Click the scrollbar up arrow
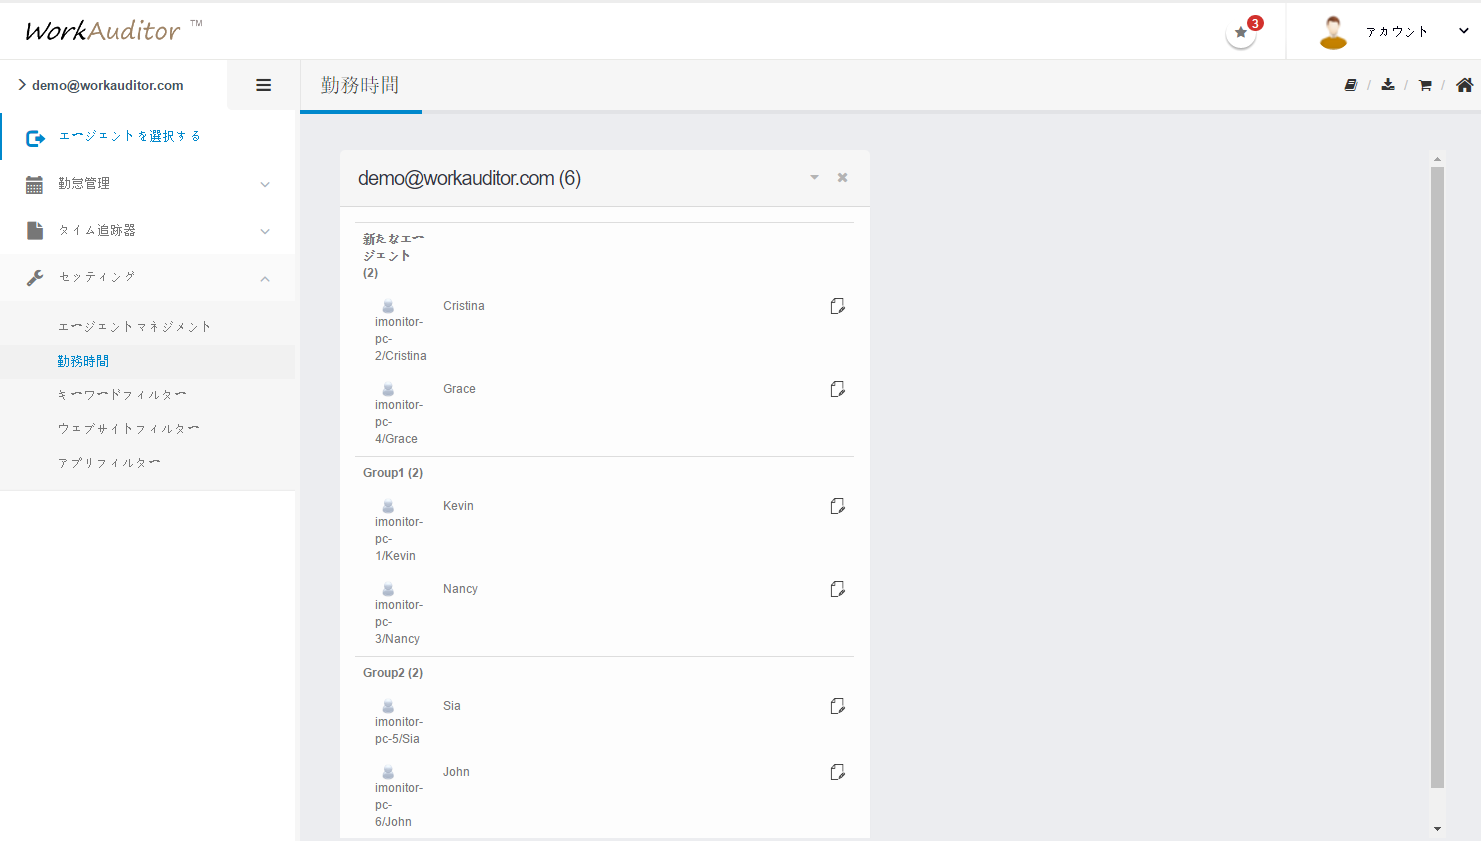Screen dimensions: 1481x841 coord(1437,159)
